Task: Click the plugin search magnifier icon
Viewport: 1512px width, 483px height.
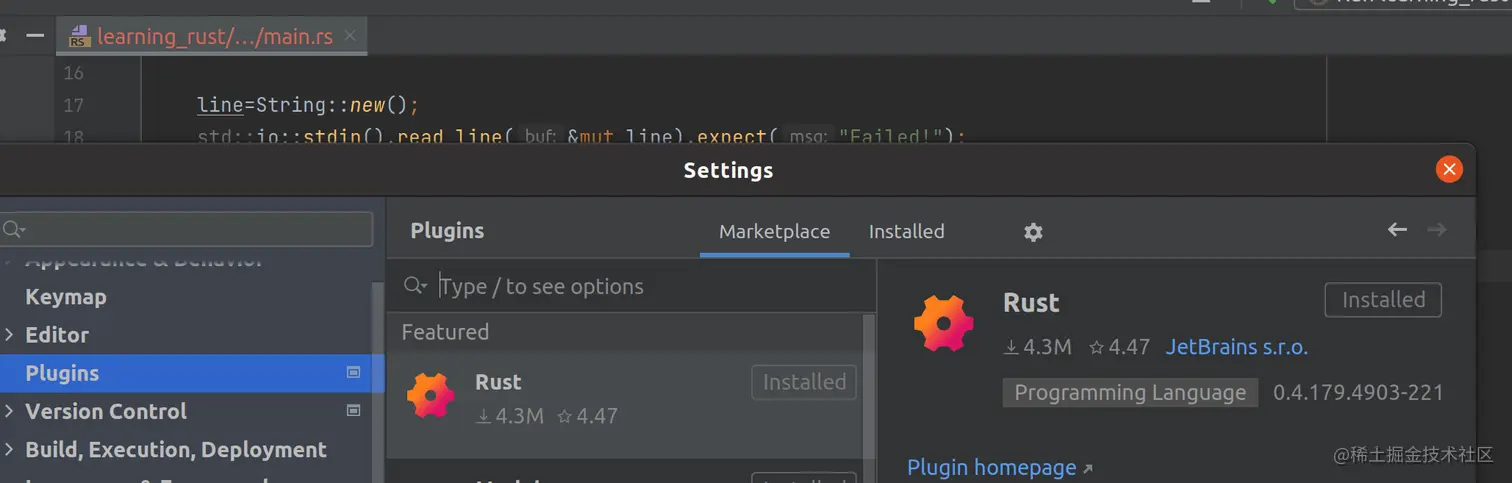Action: click(x=415, y=287)
